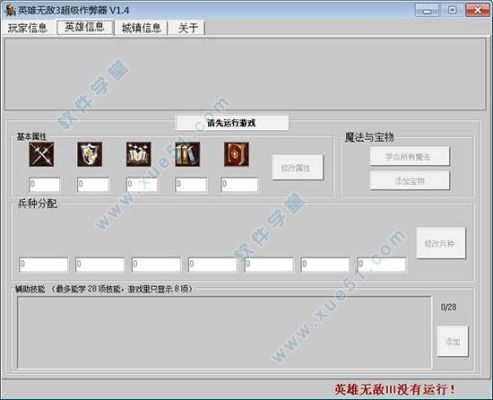The image size is (493, 400).
Task: Focus the seventh troop count field
Action: (382, 264)
